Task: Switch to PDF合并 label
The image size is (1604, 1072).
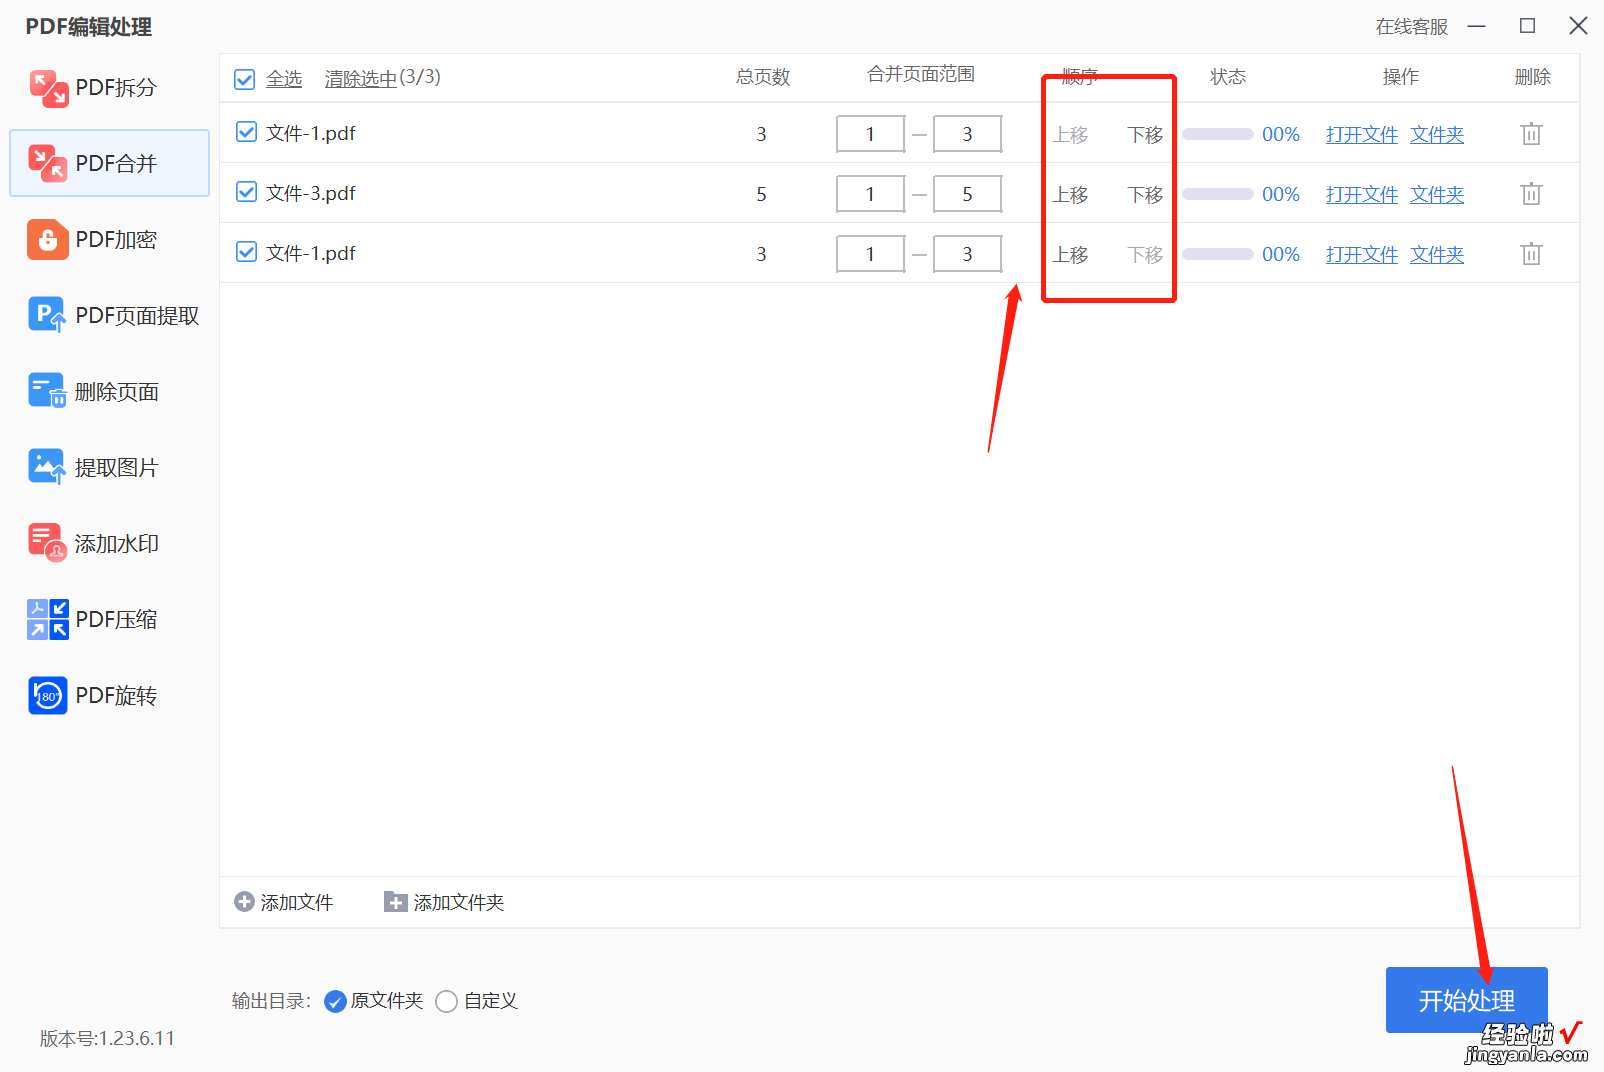Action: pos(116,164)
